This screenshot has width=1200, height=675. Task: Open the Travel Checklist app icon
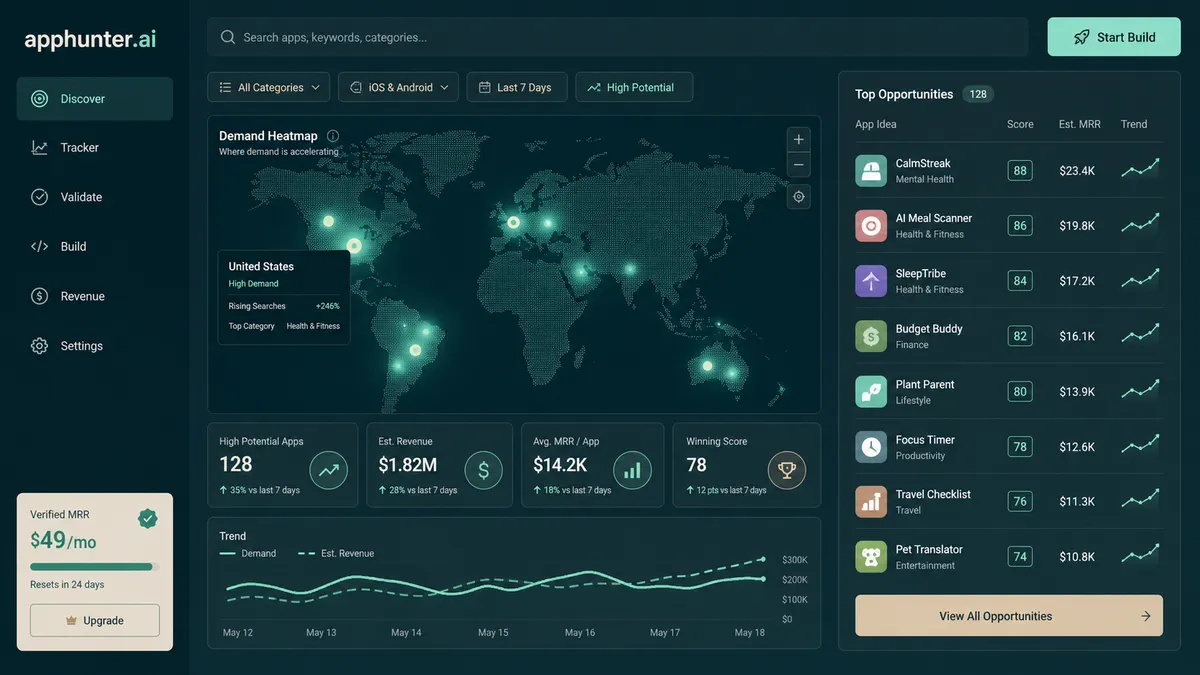(x=871, y=502)
